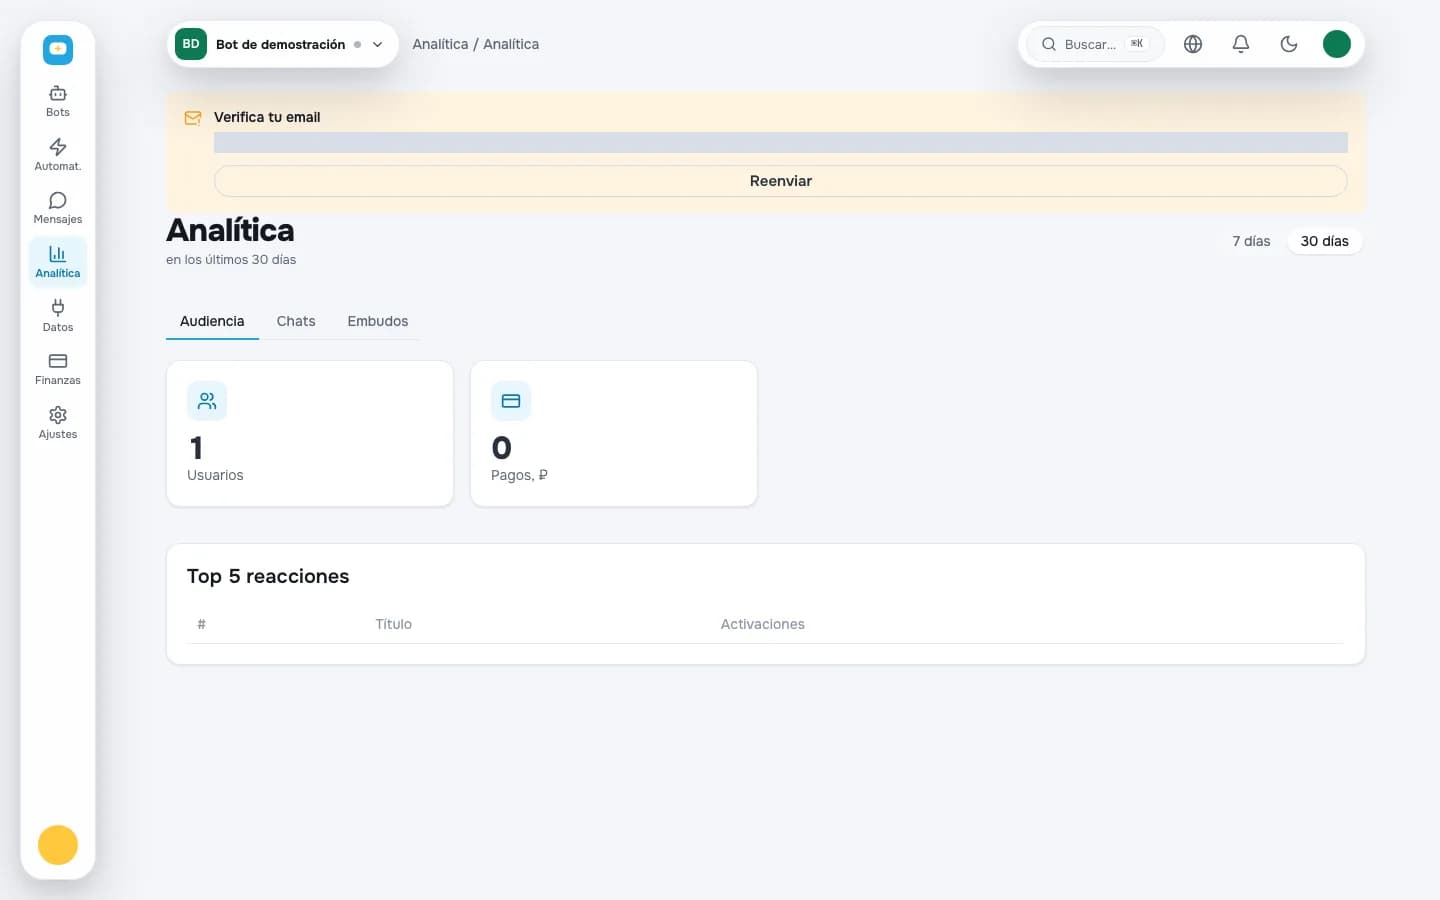This screenshot has height=900, width=1440.
Task: Click the Usuarios count card
Action: 310,433
